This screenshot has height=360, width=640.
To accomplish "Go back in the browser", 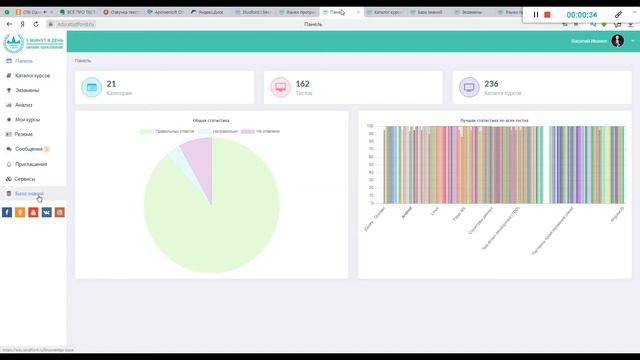I will 9,24.
